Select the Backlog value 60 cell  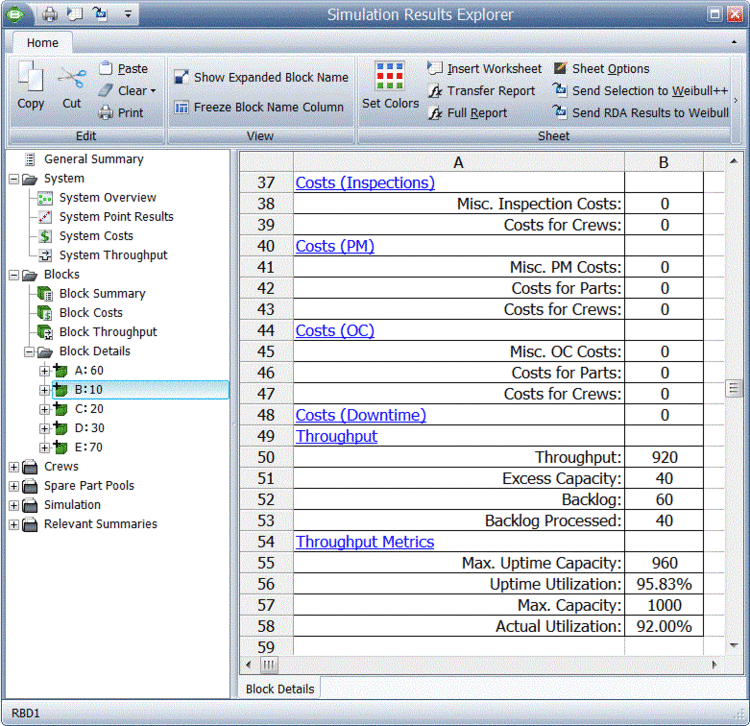click(x=664, y=499)
